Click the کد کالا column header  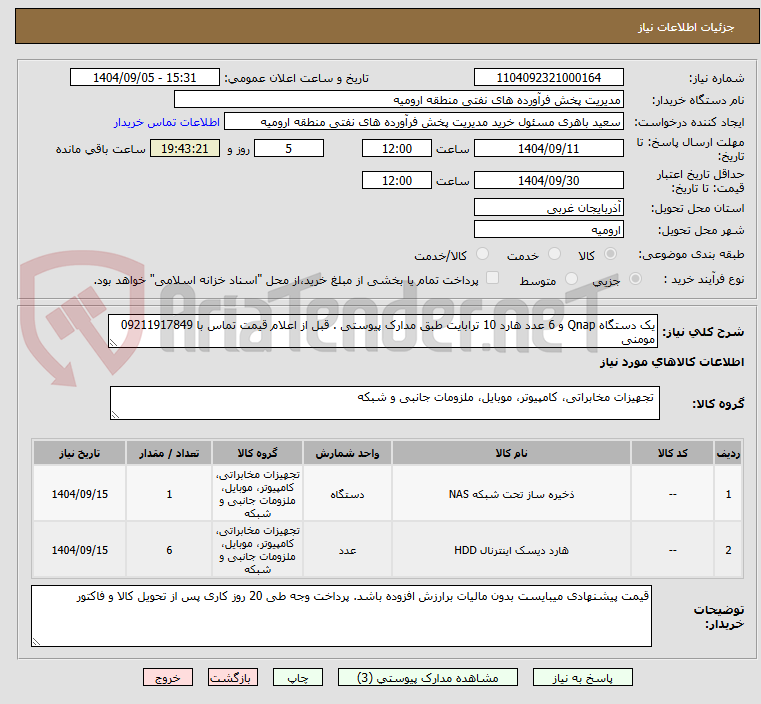672,453
